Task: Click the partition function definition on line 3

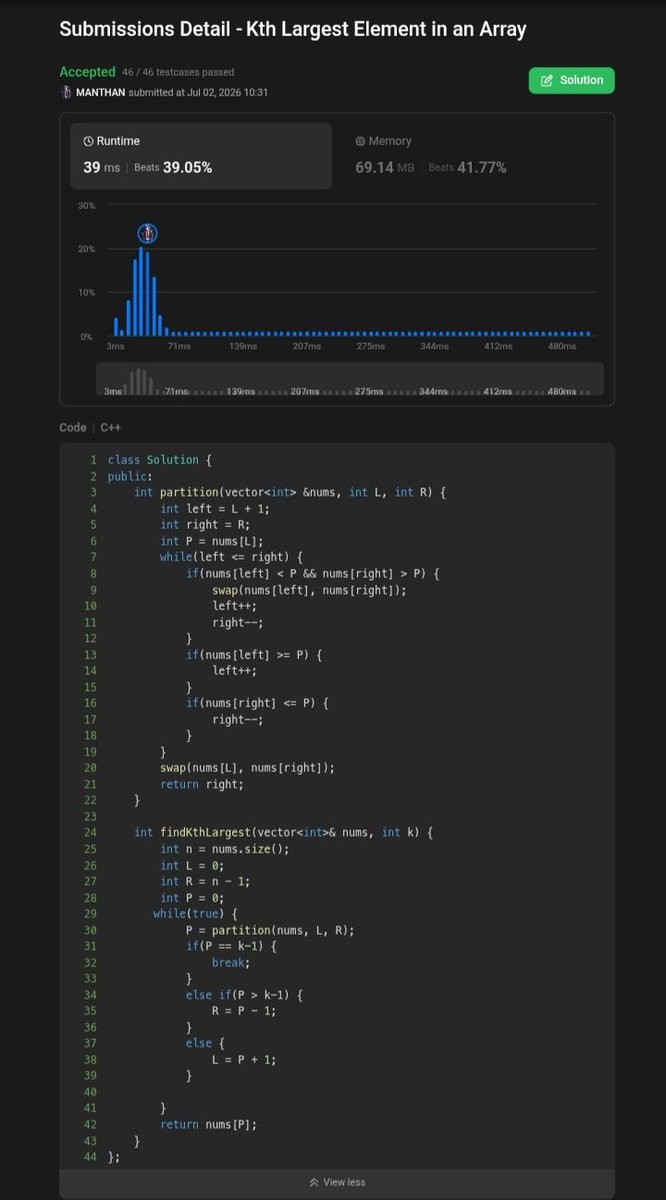Action: tap(289, 492)
